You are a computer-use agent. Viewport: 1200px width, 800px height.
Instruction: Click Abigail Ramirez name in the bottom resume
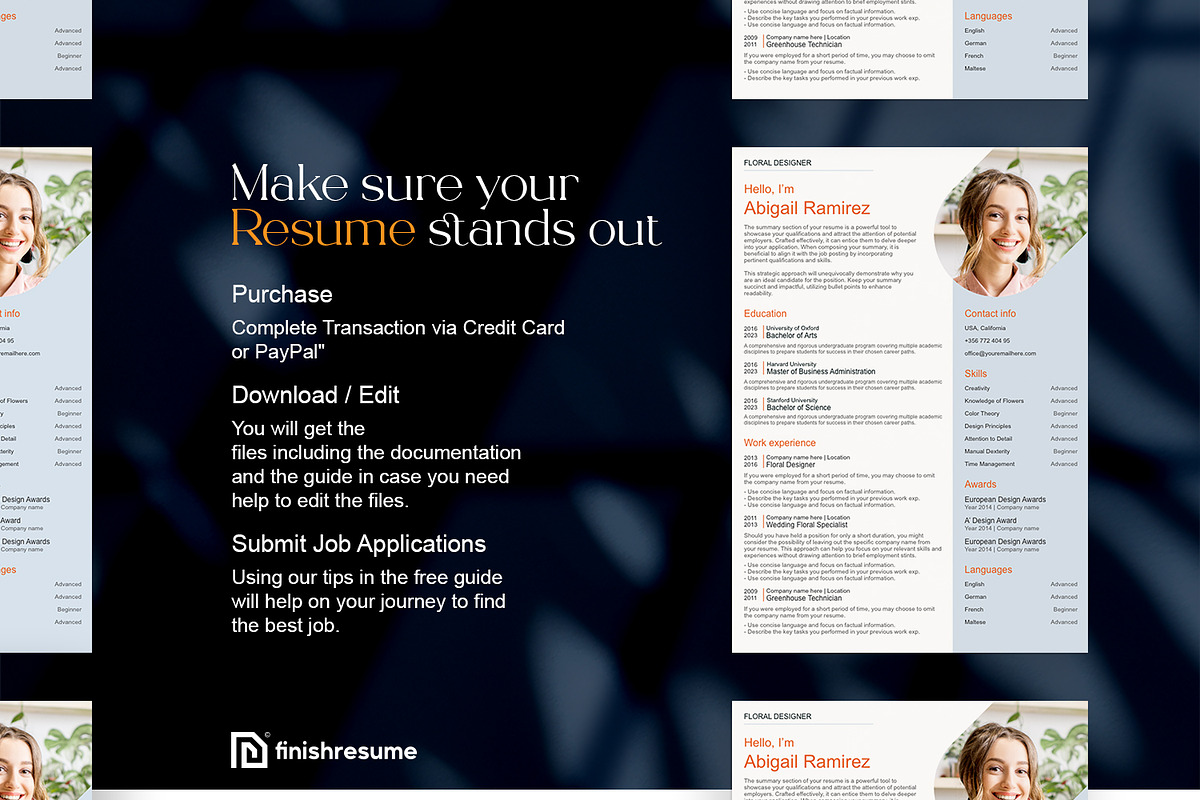(x=807, y=762)
